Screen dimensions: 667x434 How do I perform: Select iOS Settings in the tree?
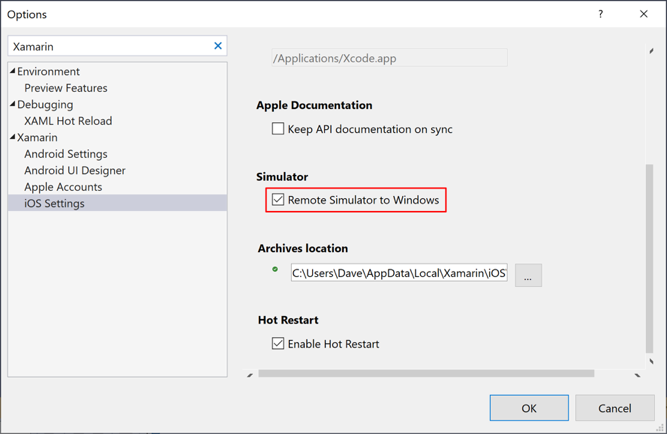tap(117, 203)
